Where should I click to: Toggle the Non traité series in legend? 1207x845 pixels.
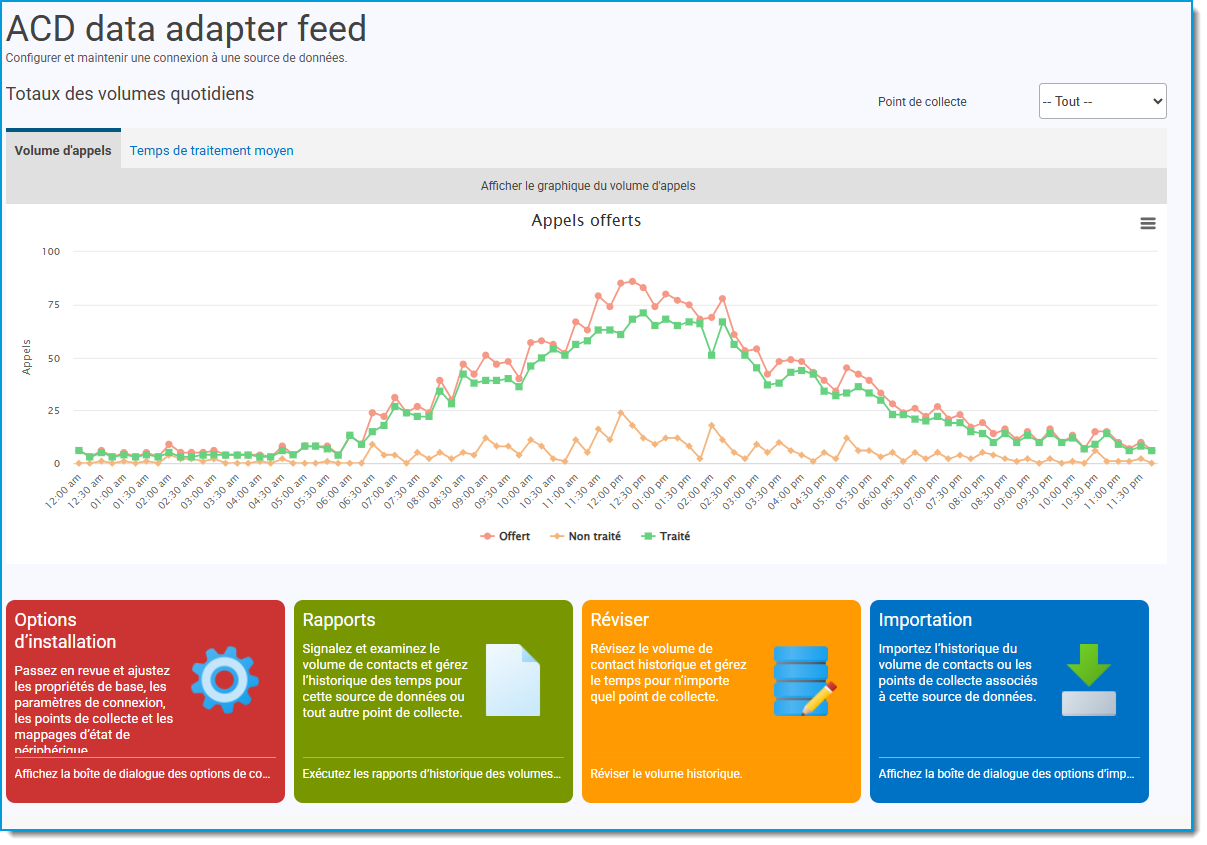click(585, 536)
